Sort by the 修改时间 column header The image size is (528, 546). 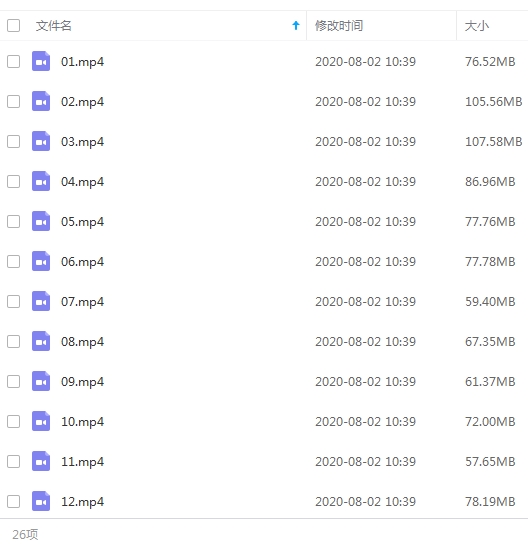pyautogui.click(x=339, y=26)
